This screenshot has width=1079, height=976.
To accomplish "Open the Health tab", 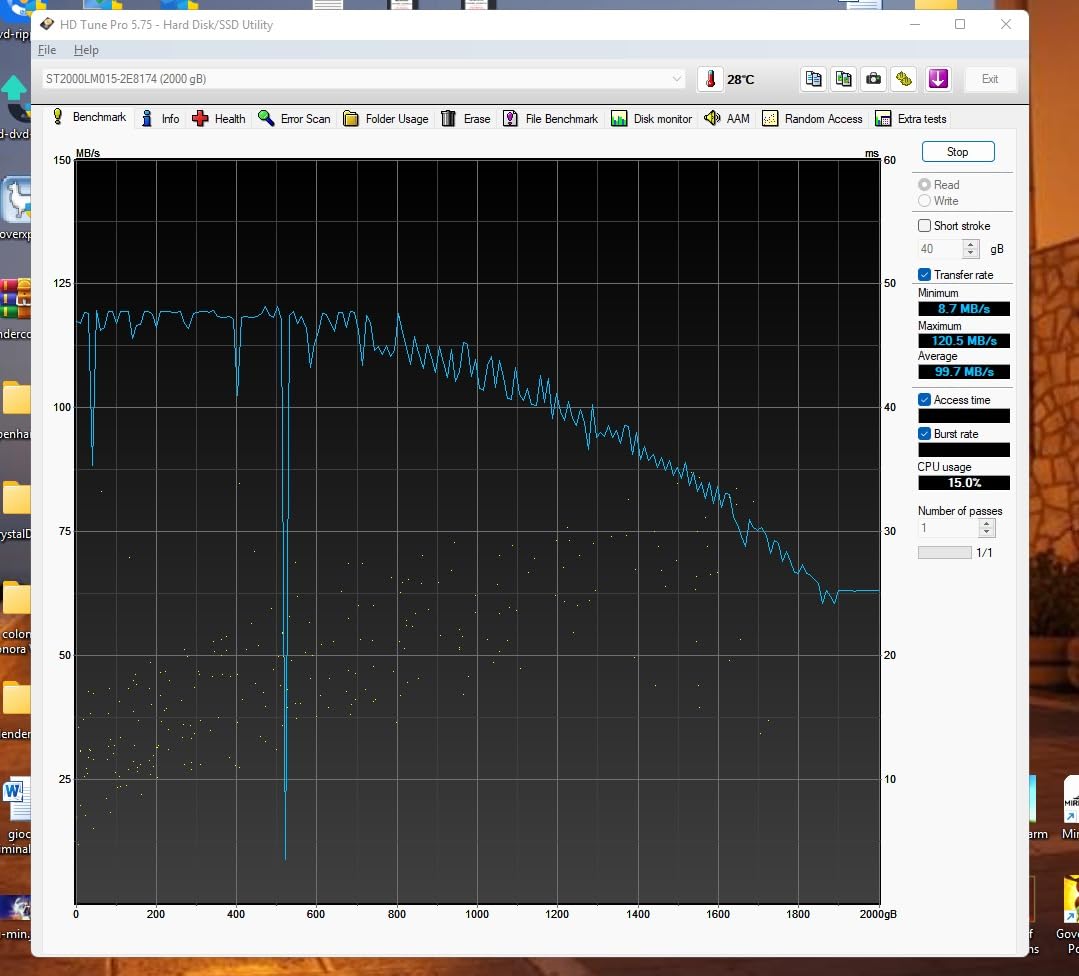I will tap(219, 118).
